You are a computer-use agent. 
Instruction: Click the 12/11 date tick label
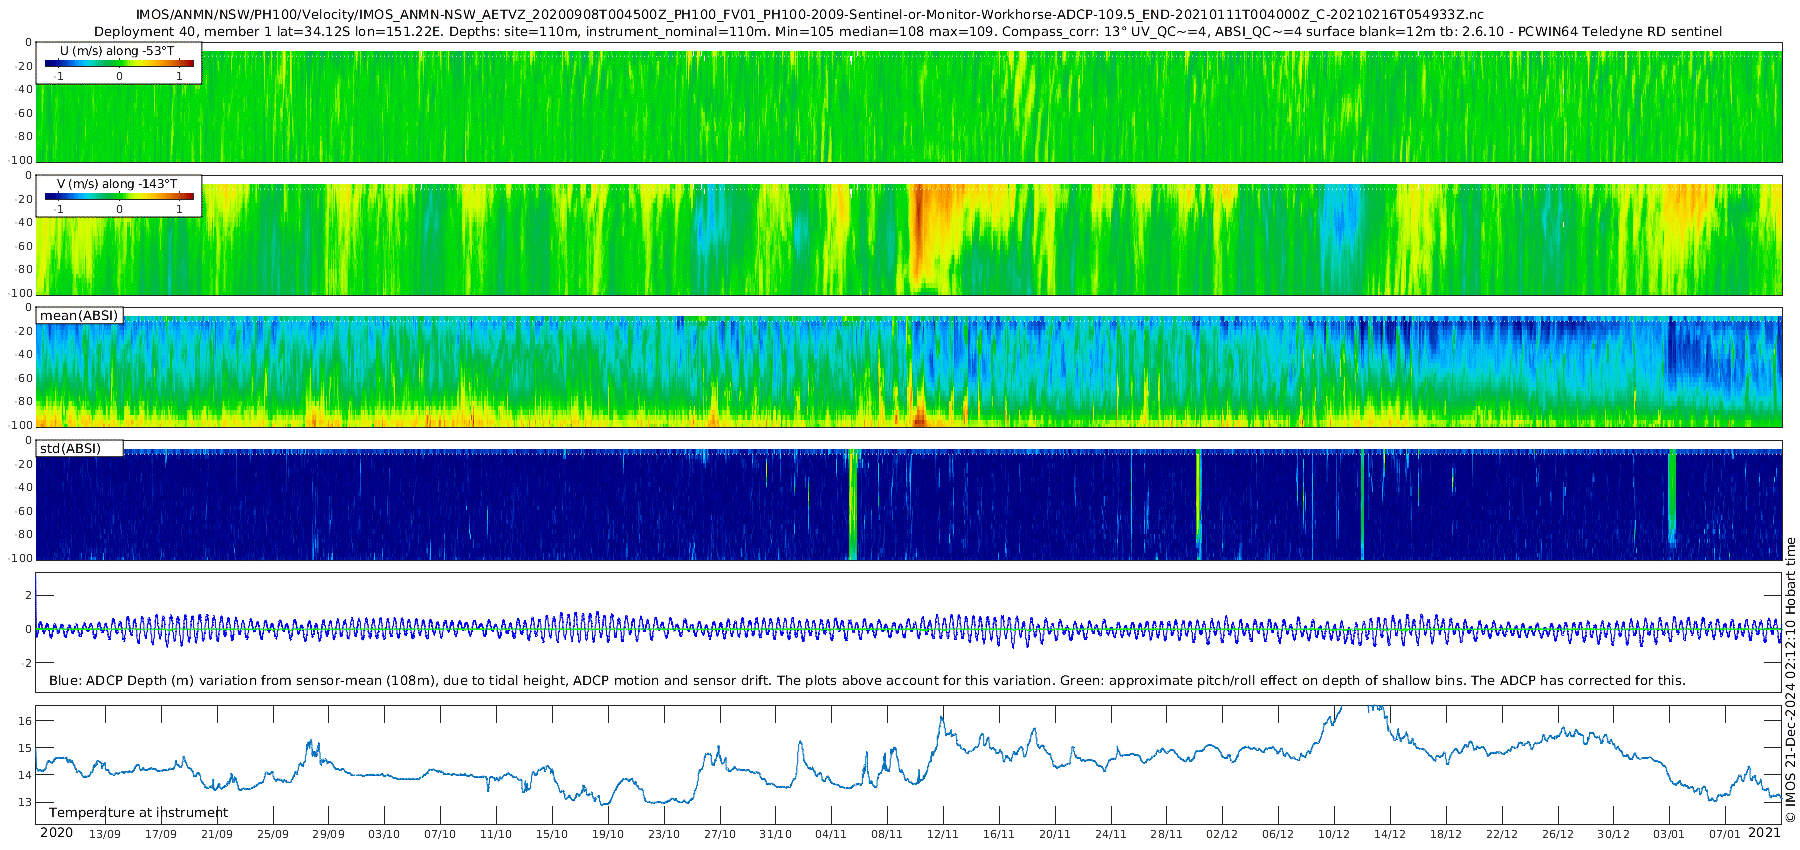[x=942, y=834]
